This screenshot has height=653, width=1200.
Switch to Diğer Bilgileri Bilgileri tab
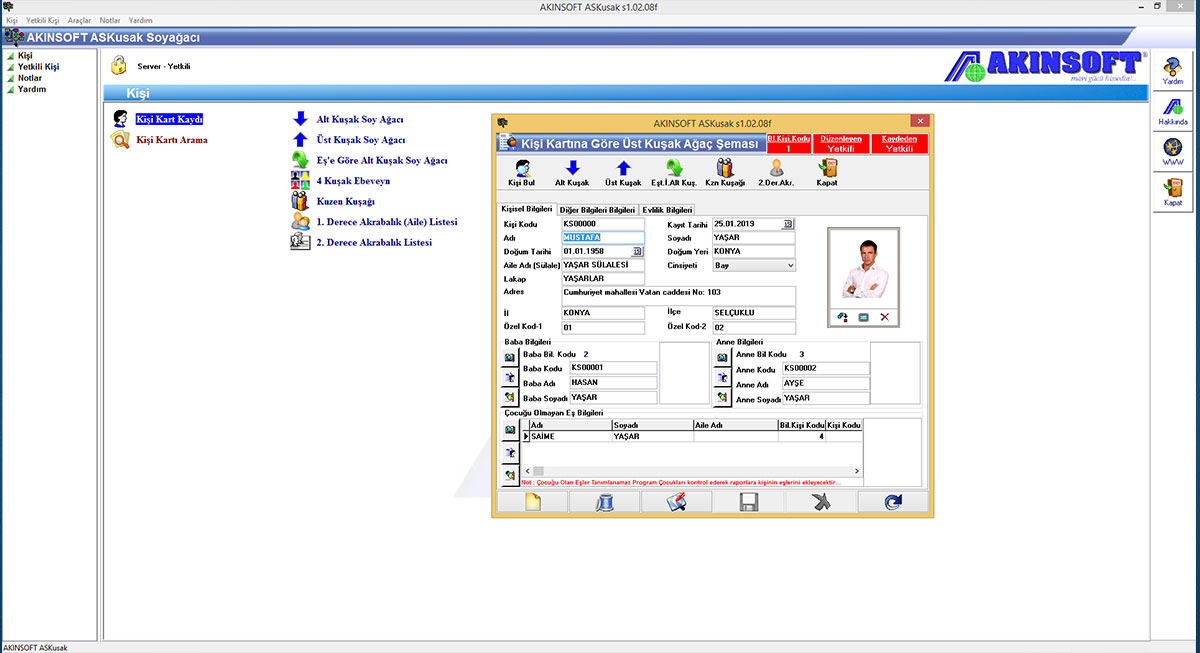[x=598, y=210]
